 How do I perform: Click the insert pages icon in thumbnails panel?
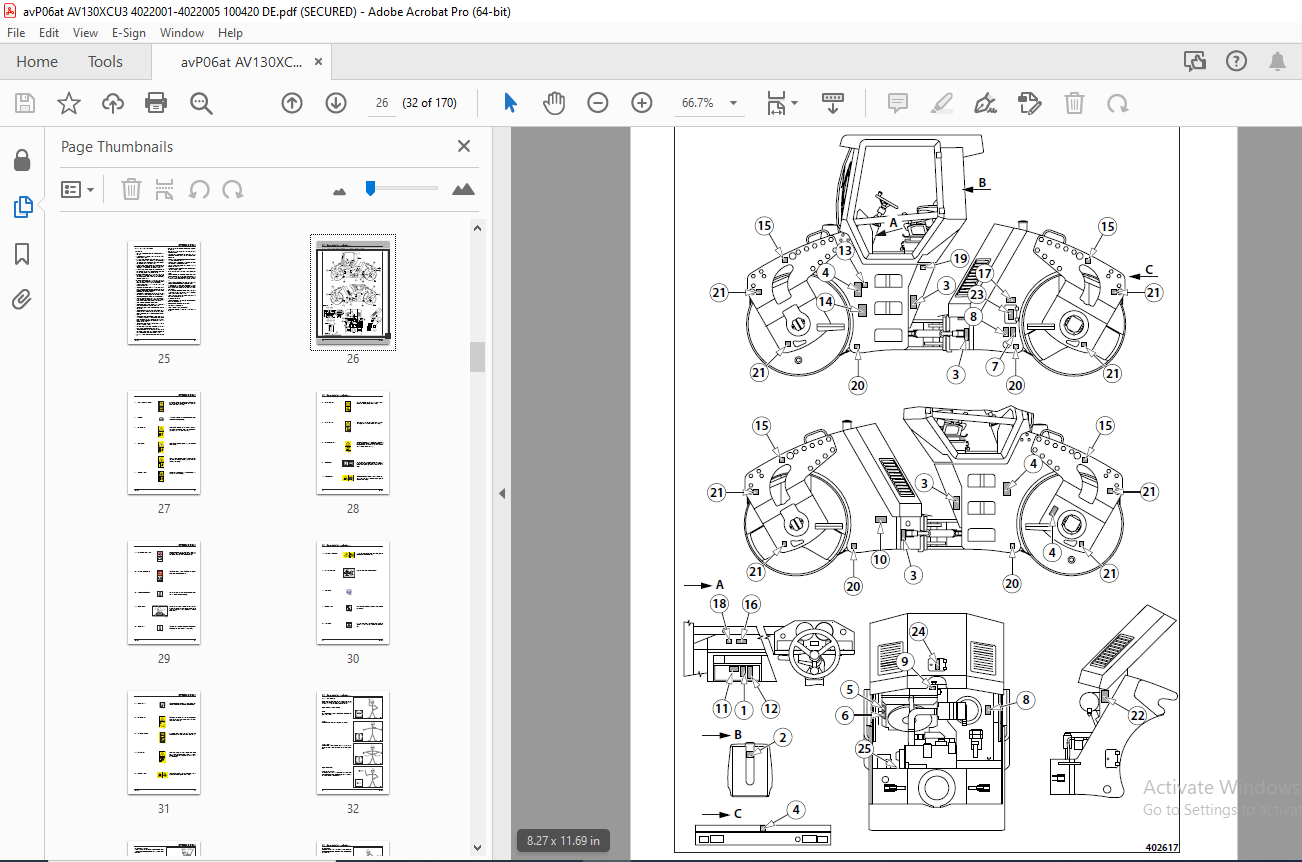[165, 189]
